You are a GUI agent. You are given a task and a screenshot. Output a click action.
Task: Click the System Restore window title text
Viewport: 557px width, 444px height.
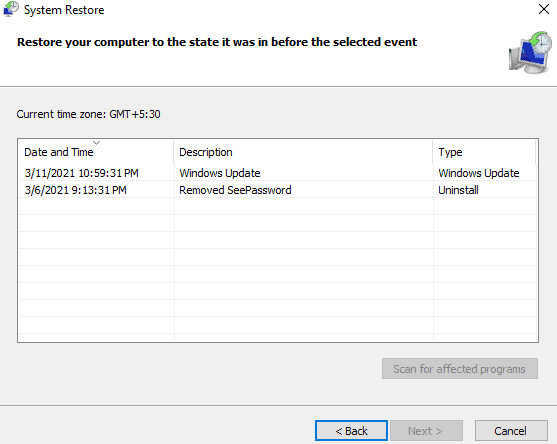tap(64, 10)
